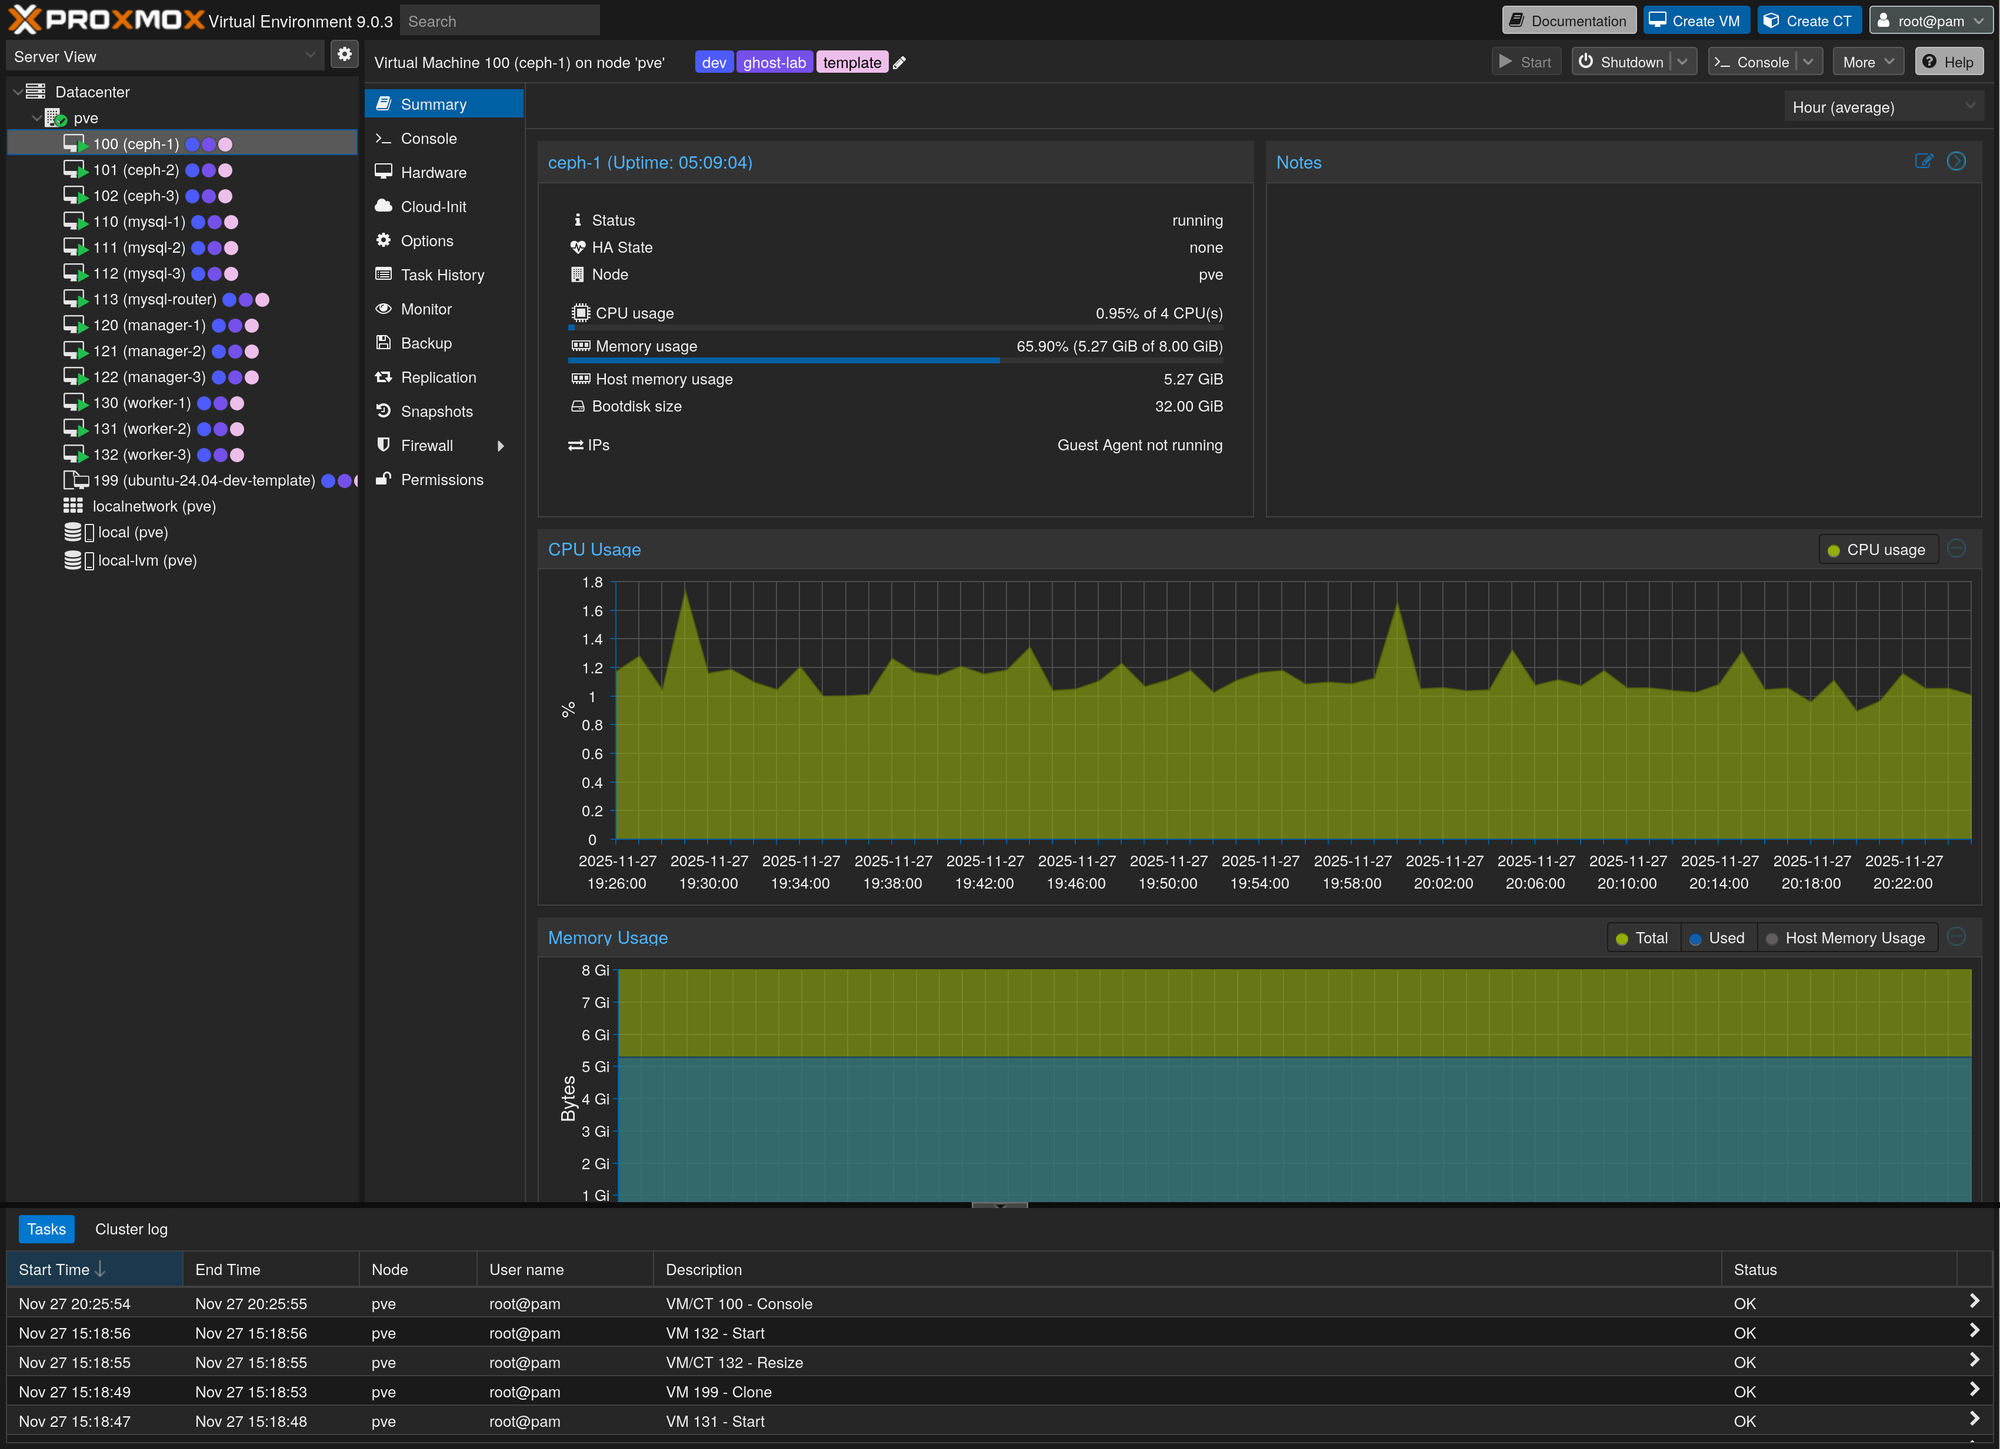Open the server view settings gear

coord(344,55)
